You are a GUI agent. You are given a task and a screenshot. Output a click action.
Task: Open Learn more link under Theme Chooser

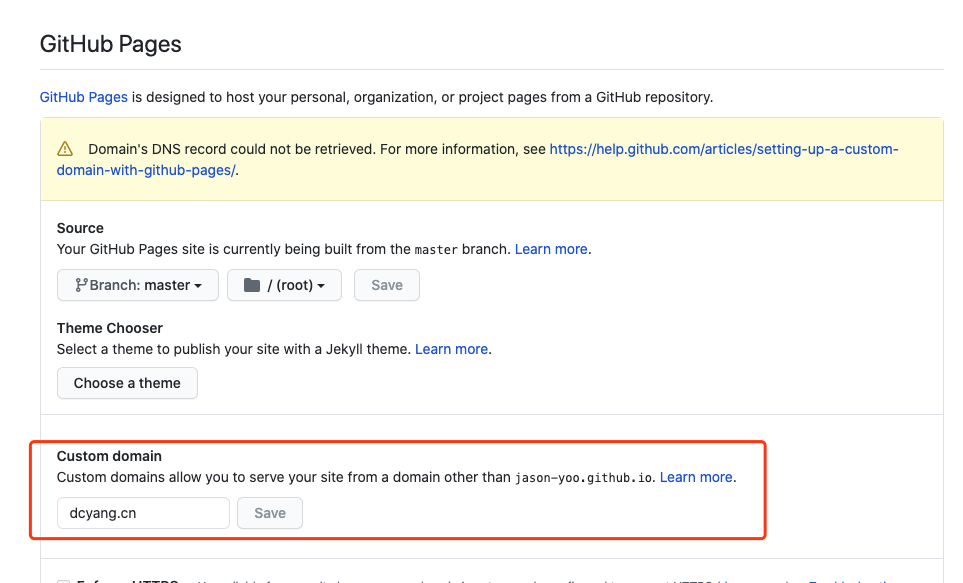452,349
